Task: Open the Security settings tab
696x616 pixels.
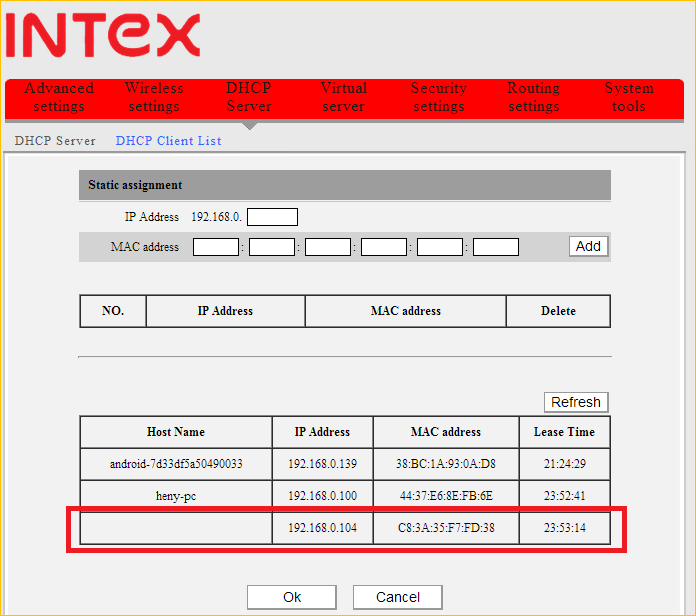Action: tap(438, 97)
